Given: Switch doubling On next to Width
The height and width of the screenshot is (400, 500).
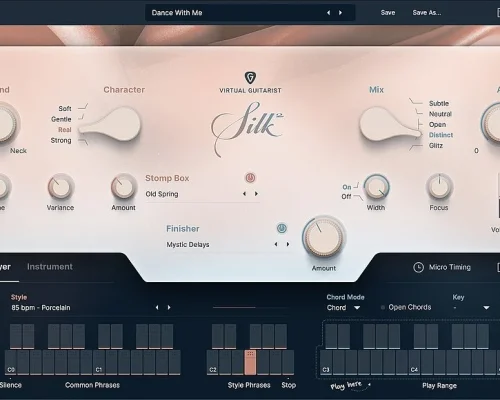Looking at the screenshot, I should coord(347,187).
